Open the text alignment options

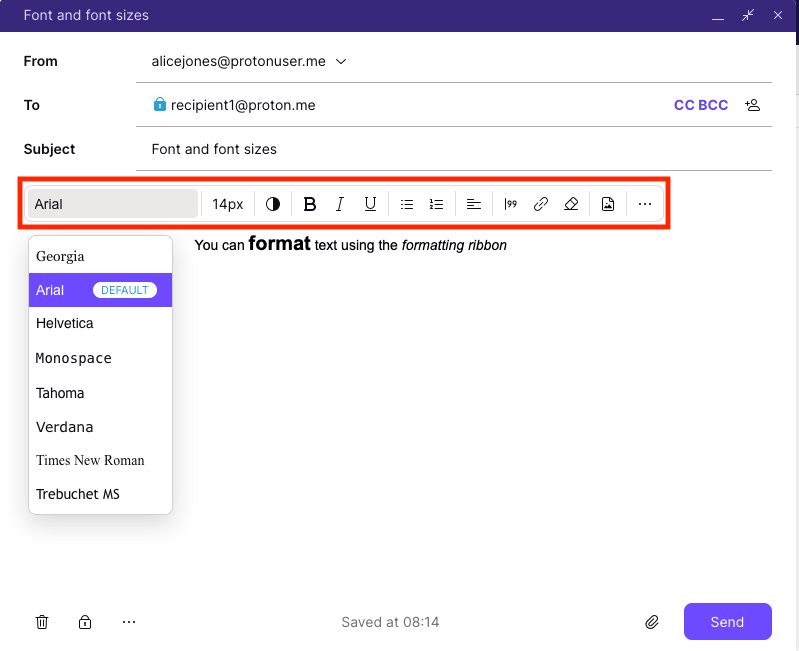[x=473, y=204]
